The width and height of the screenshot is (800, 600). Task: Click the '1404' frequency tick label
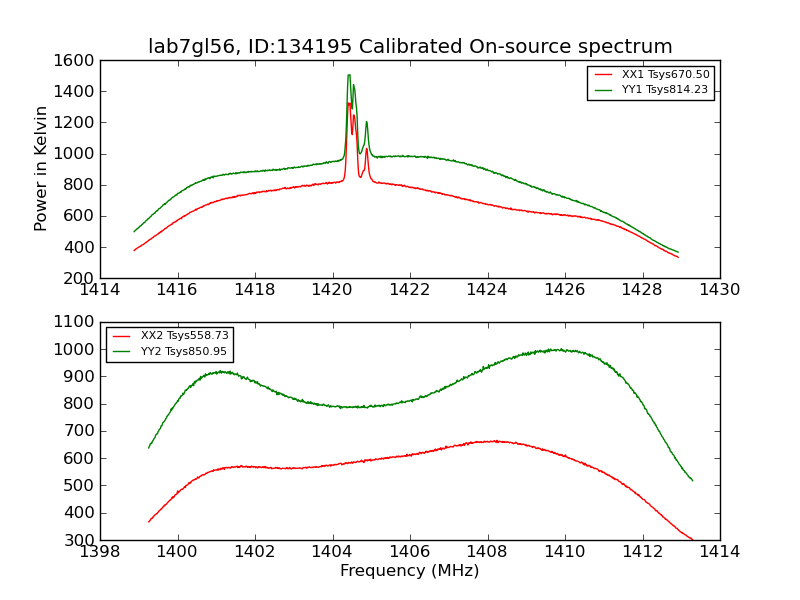pyautogui.click(x=332, y=552)
